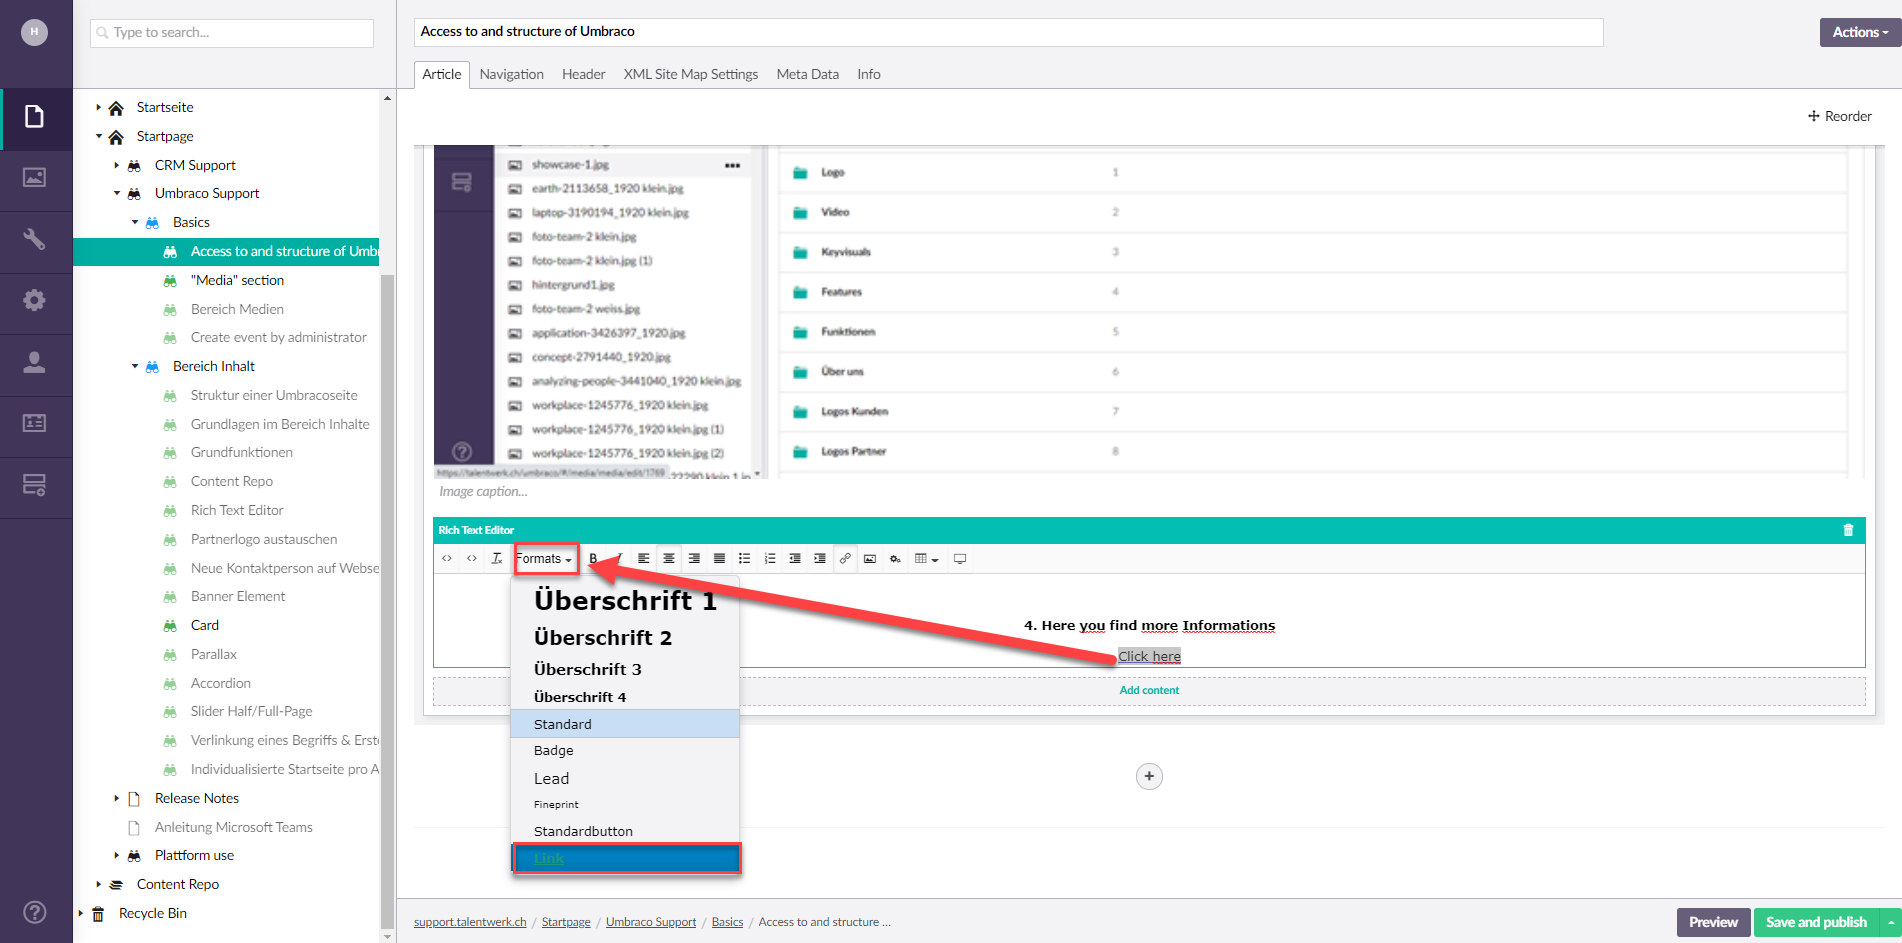Switch to the Navigation tab
Image resolution: width=1902 pixels, height=943 pixels.
coord(511,74)
